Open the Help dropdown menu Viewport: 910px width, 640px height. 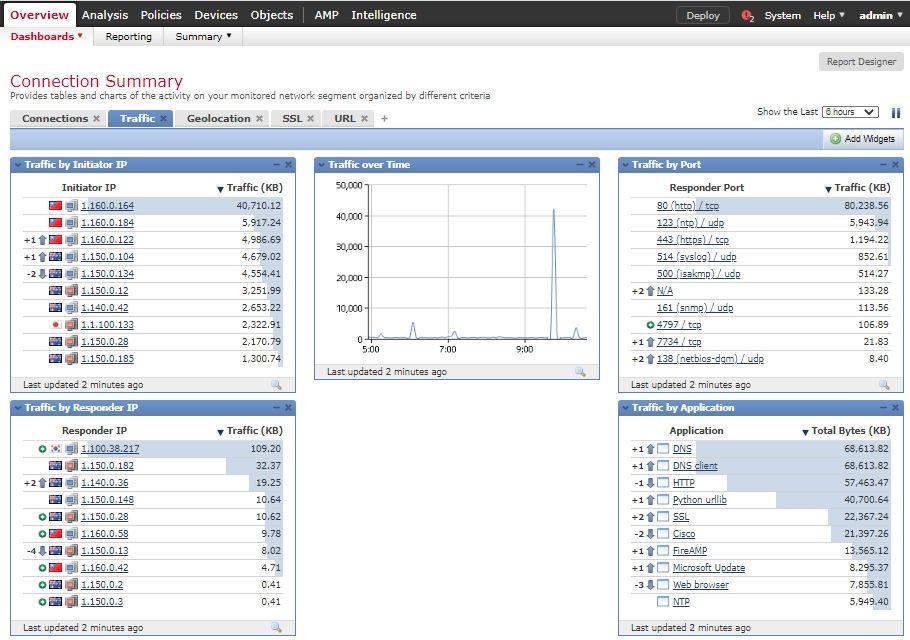[x=828, y=16]
